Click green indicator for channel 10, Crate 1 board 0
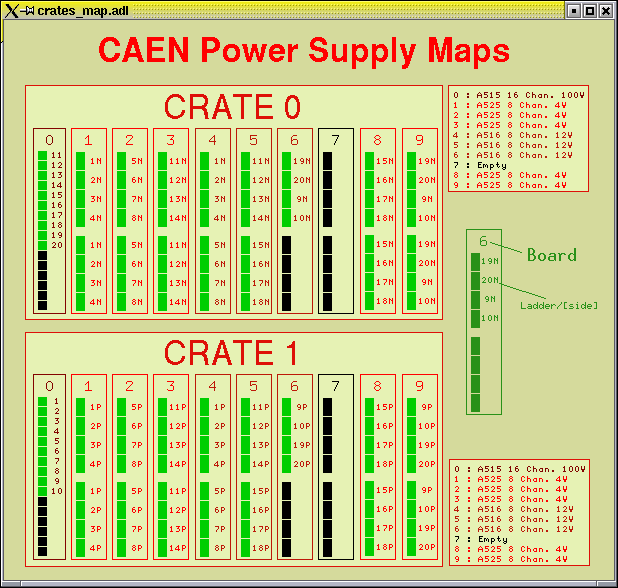The height and width of the screenshot is (588, 618). tap(43, 491)
